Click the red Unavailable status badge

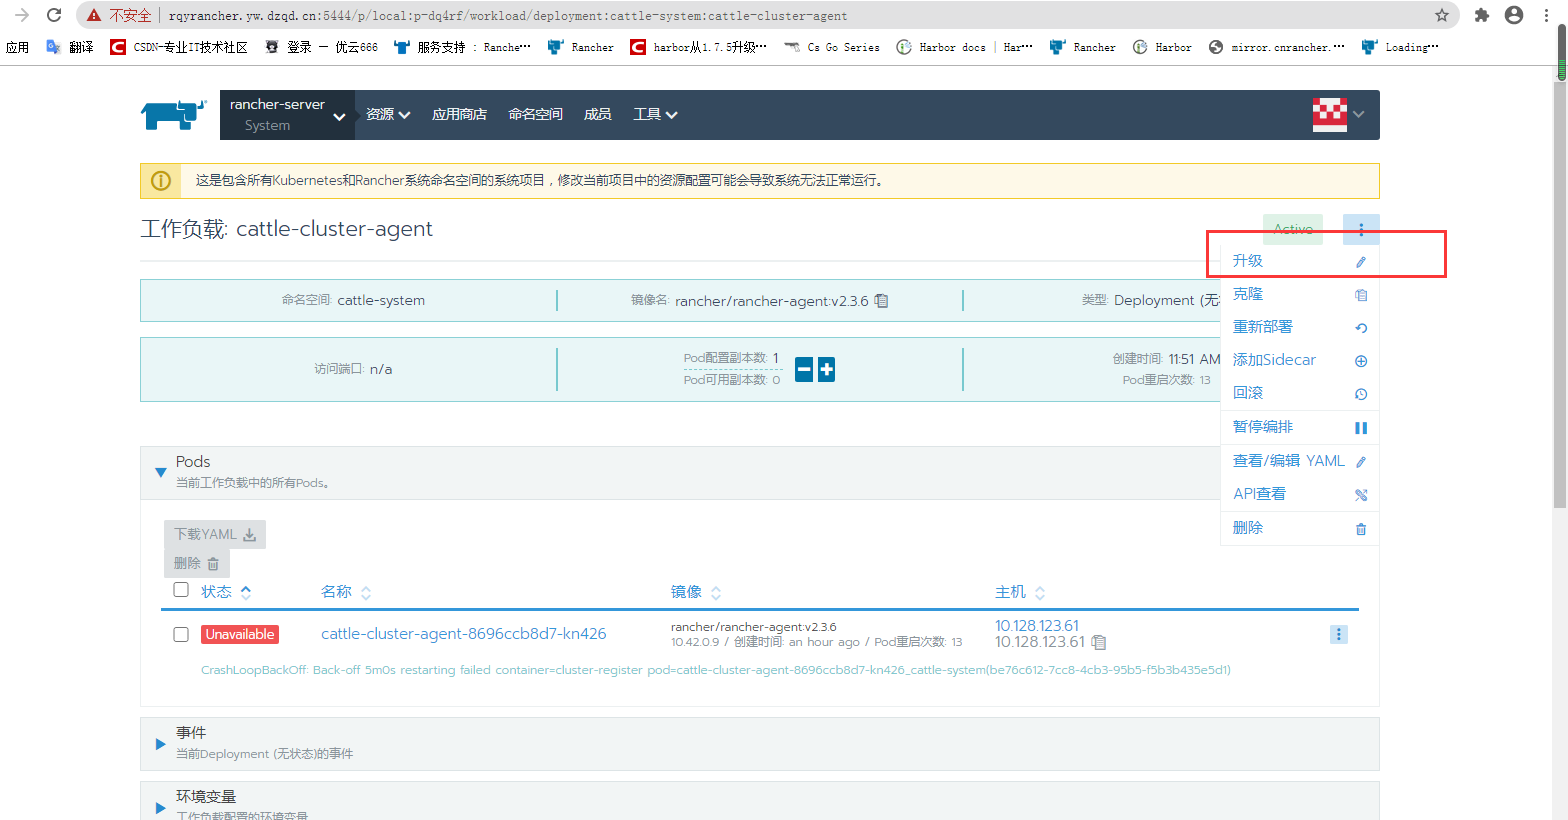pos(240,634)
